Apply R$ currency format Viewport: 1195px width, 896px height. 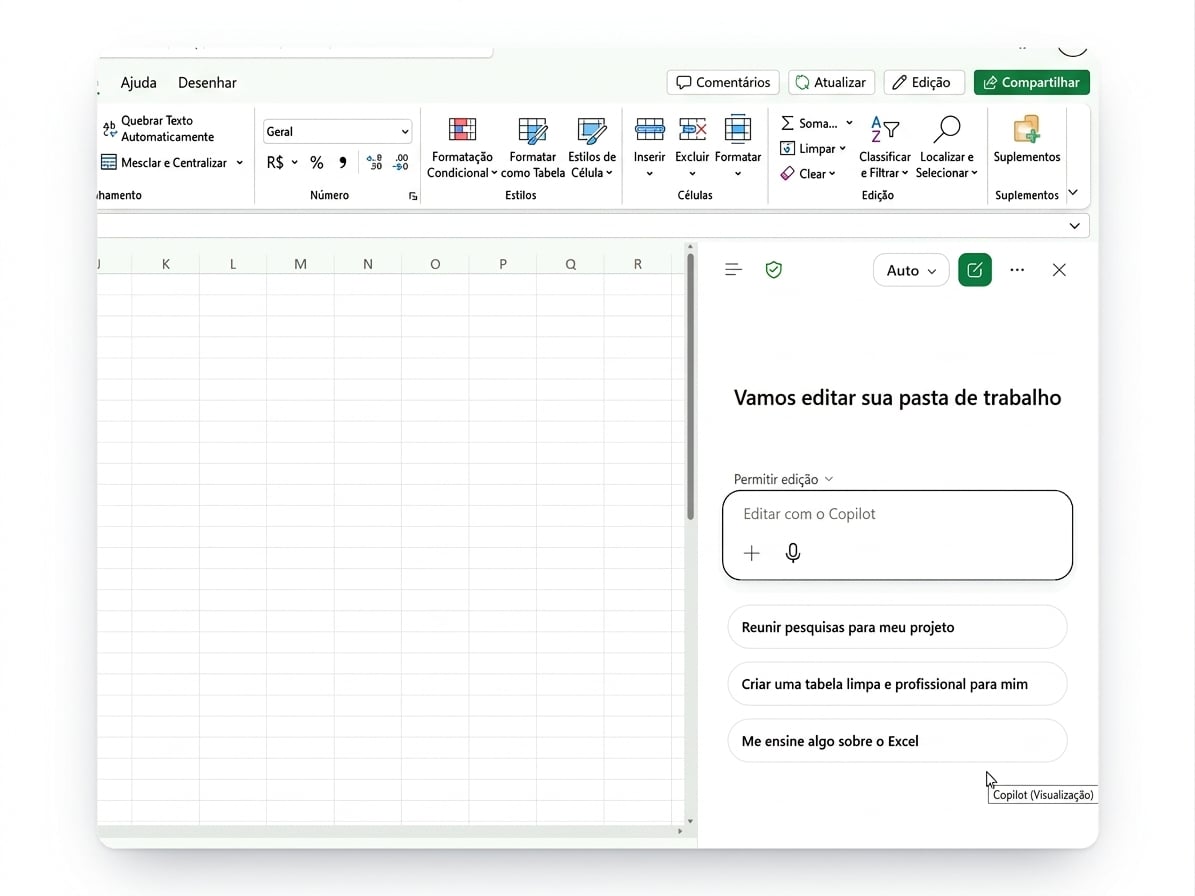(275, 162)
